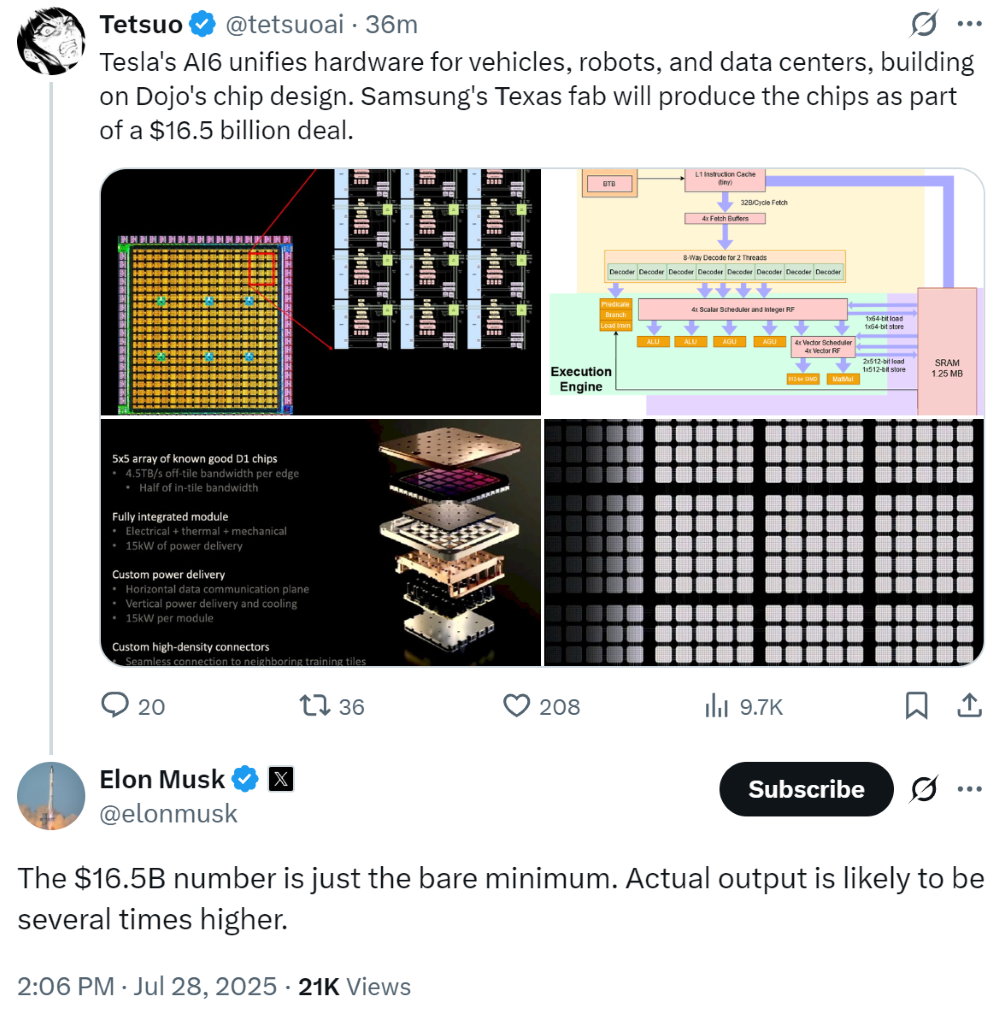Share the Tetsuo post via upload icon

click(x=968, y=706)
